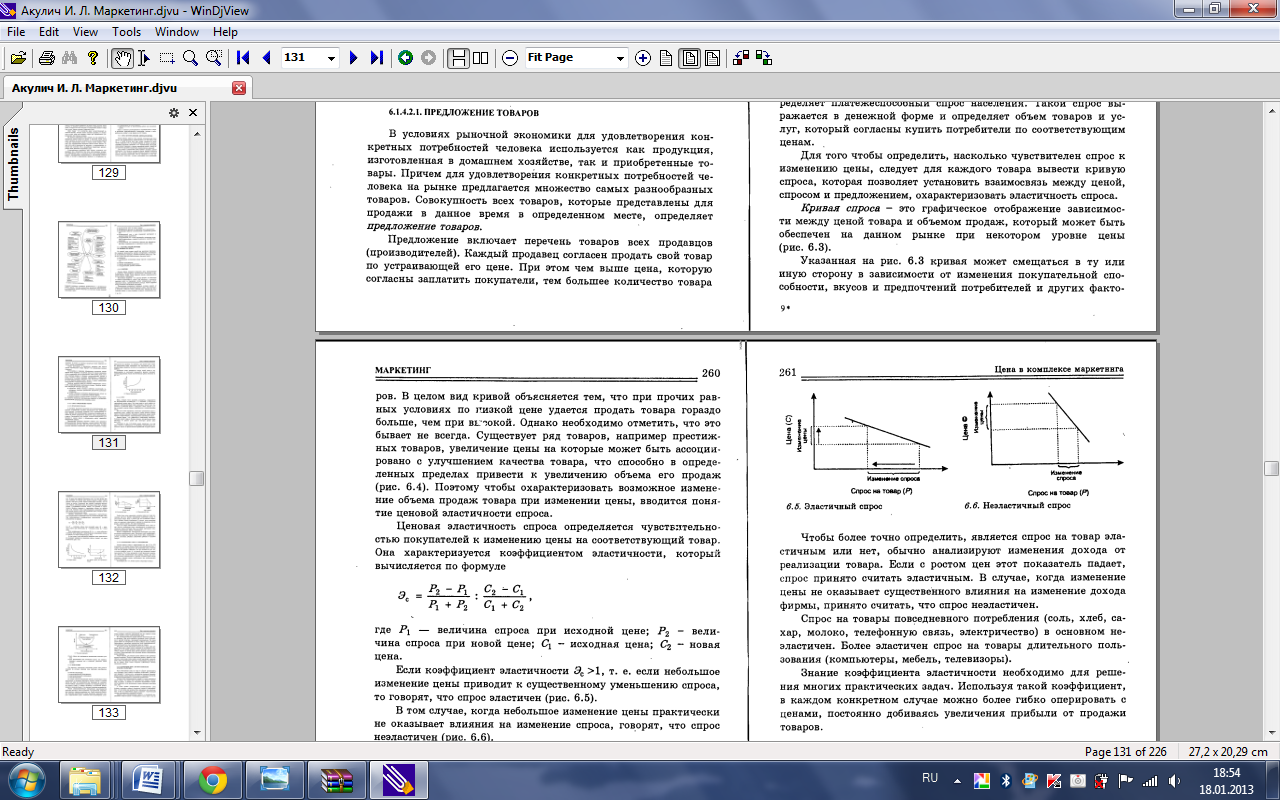Click the zoom in plus icon

(x=642, y=58)
